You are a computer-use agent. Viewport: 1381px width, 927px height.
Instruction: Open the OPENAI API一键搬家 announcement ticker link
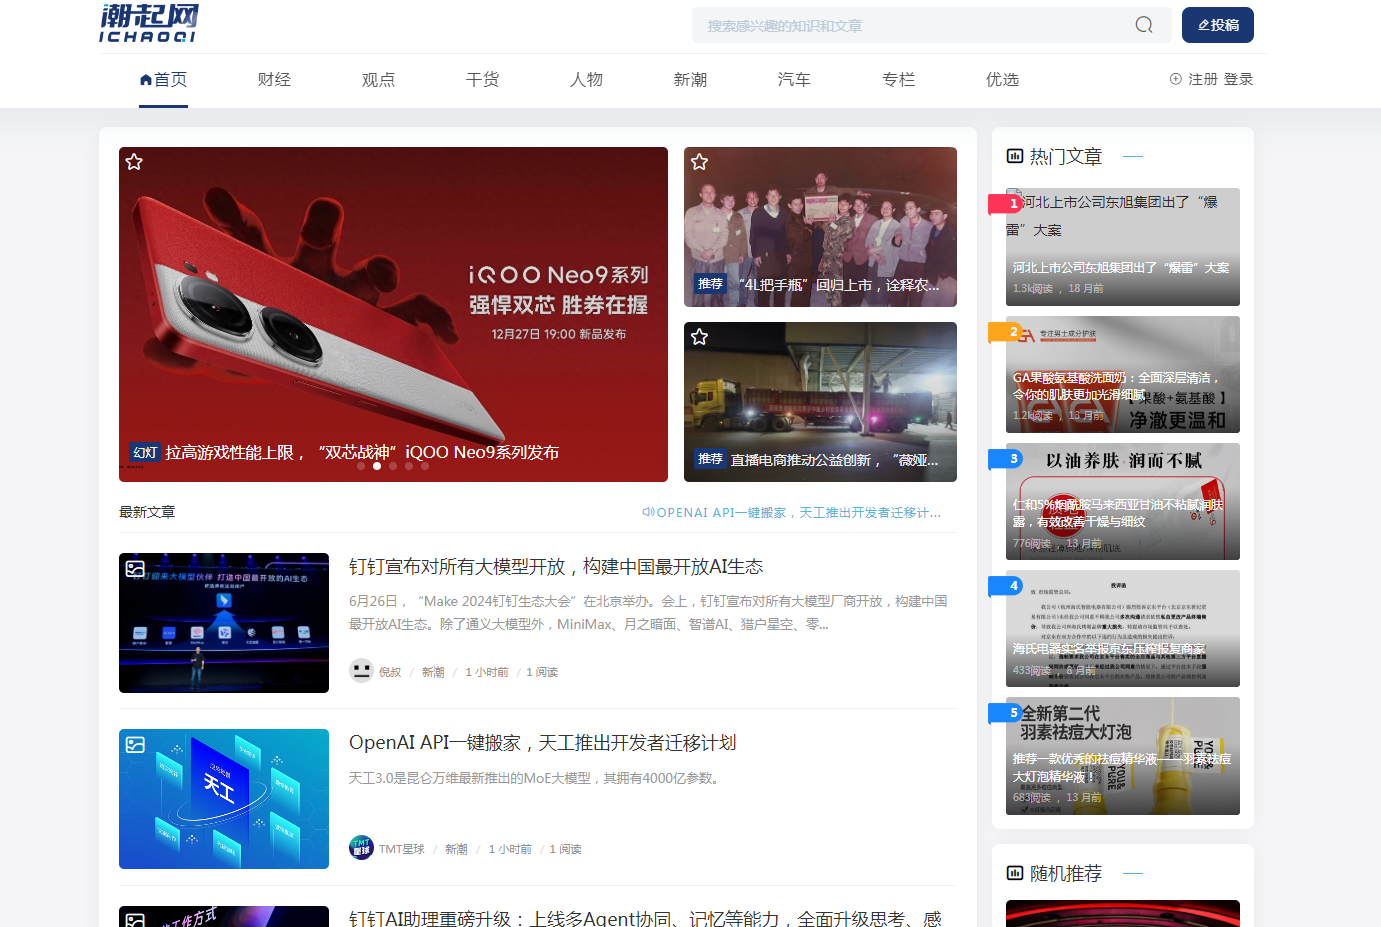pos(799,512)
